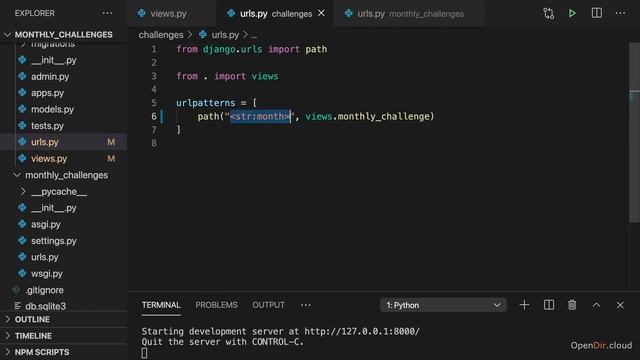Screen dimensions: 640x360
Task: Open the modified views.py file
Action: pos(49,158)
